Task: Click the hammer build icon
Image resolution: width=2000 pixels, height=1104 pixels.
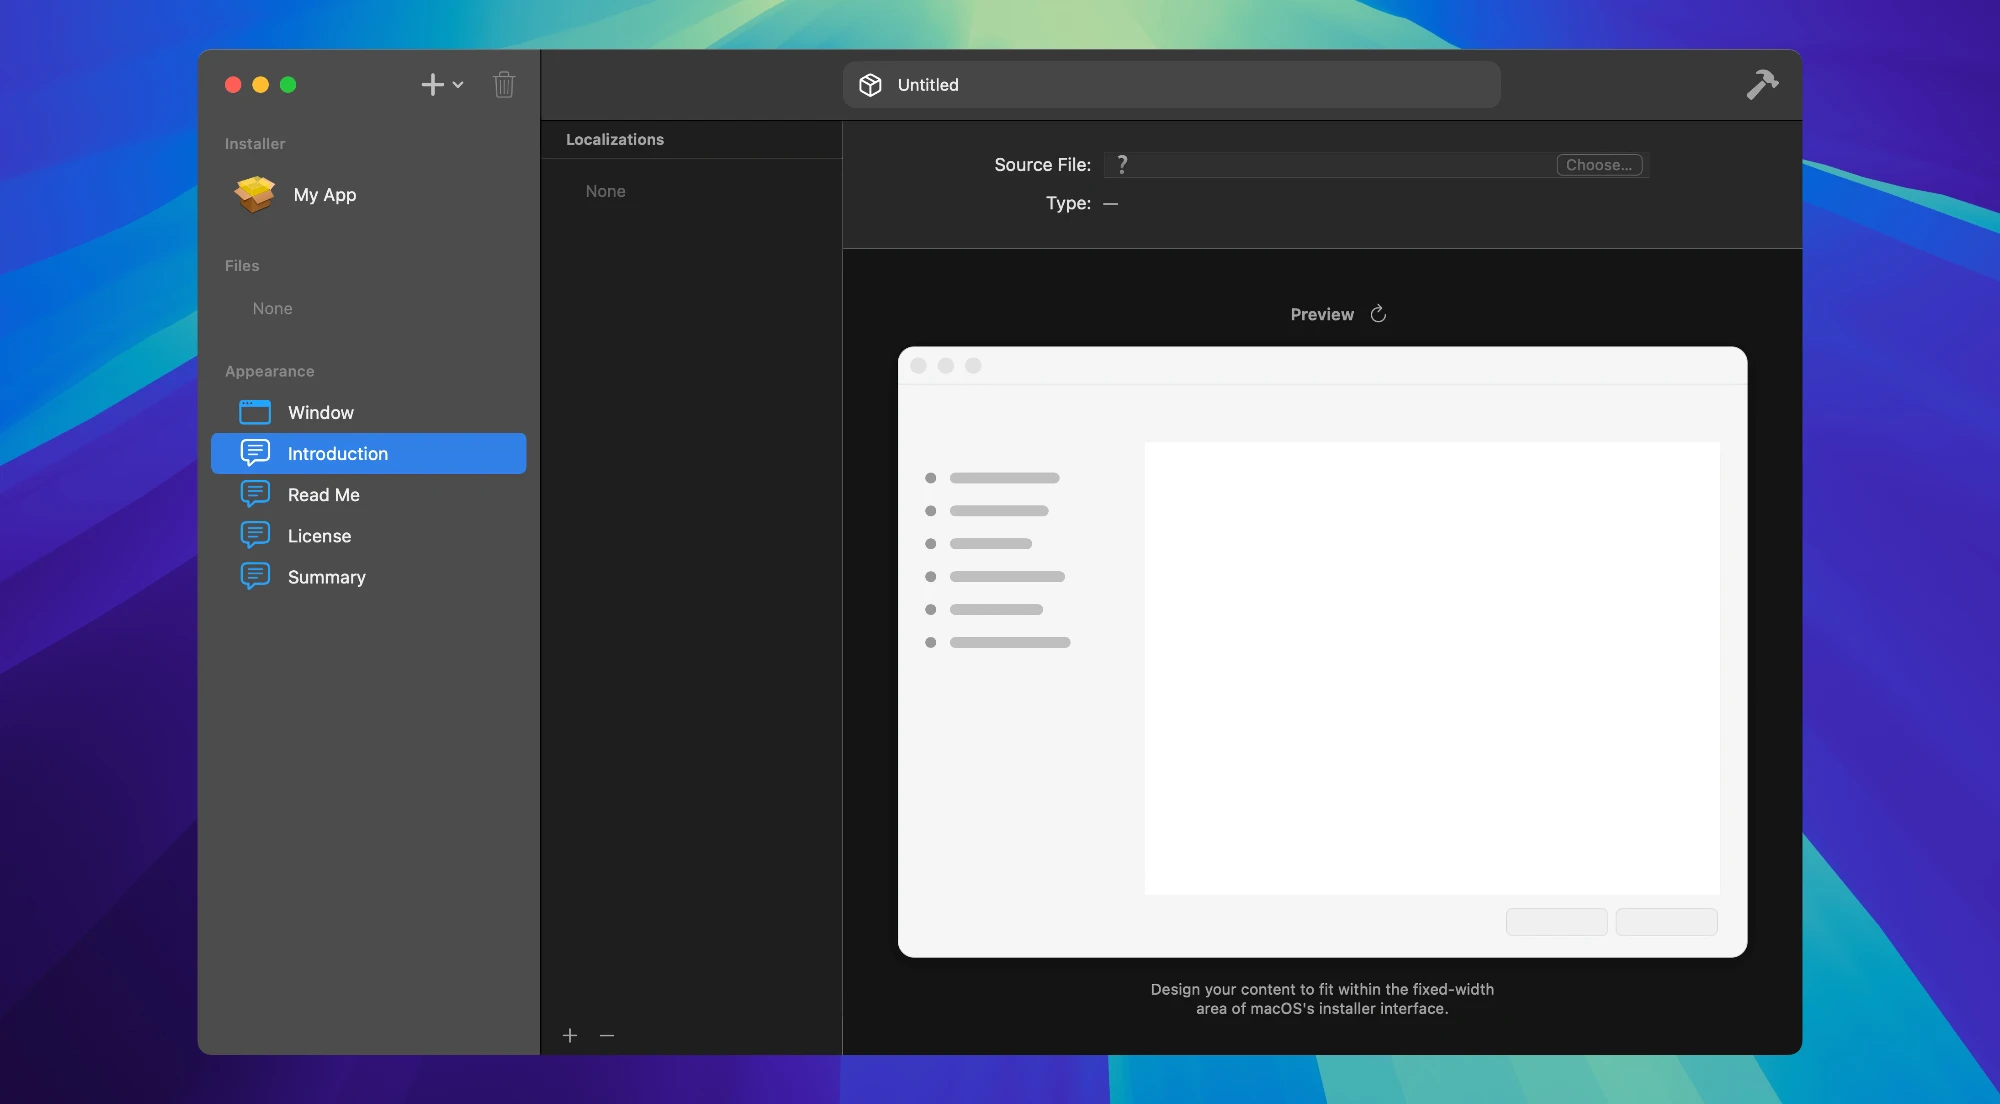Action: [1762, 85]
